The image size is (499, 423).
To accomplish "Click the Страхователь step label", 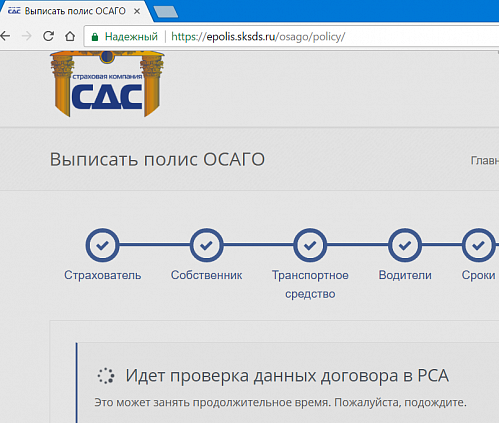I will click(x=103, y=275).
